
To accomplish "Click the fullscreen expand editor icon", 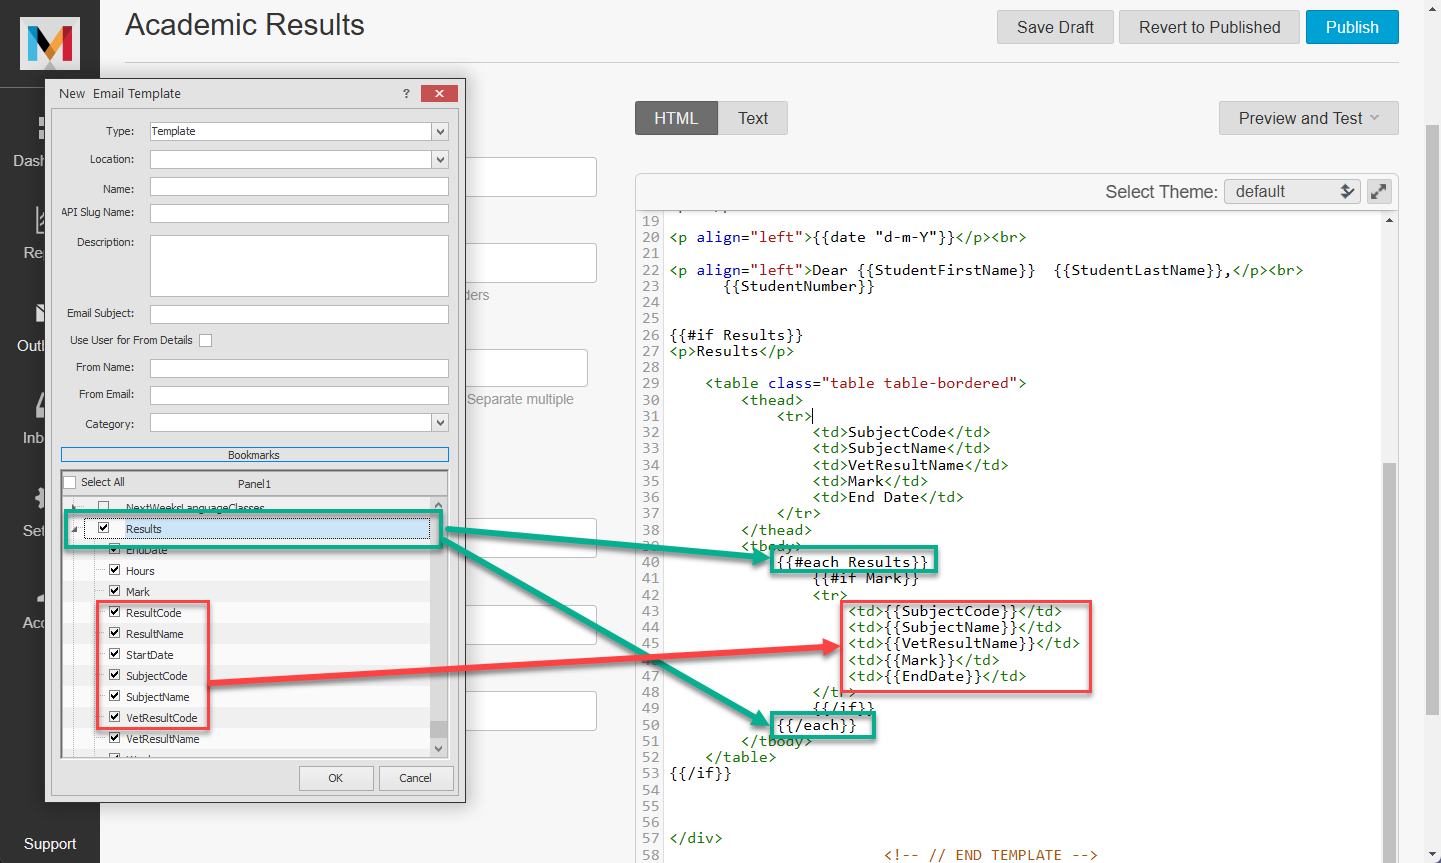I will pos(1379,191).
